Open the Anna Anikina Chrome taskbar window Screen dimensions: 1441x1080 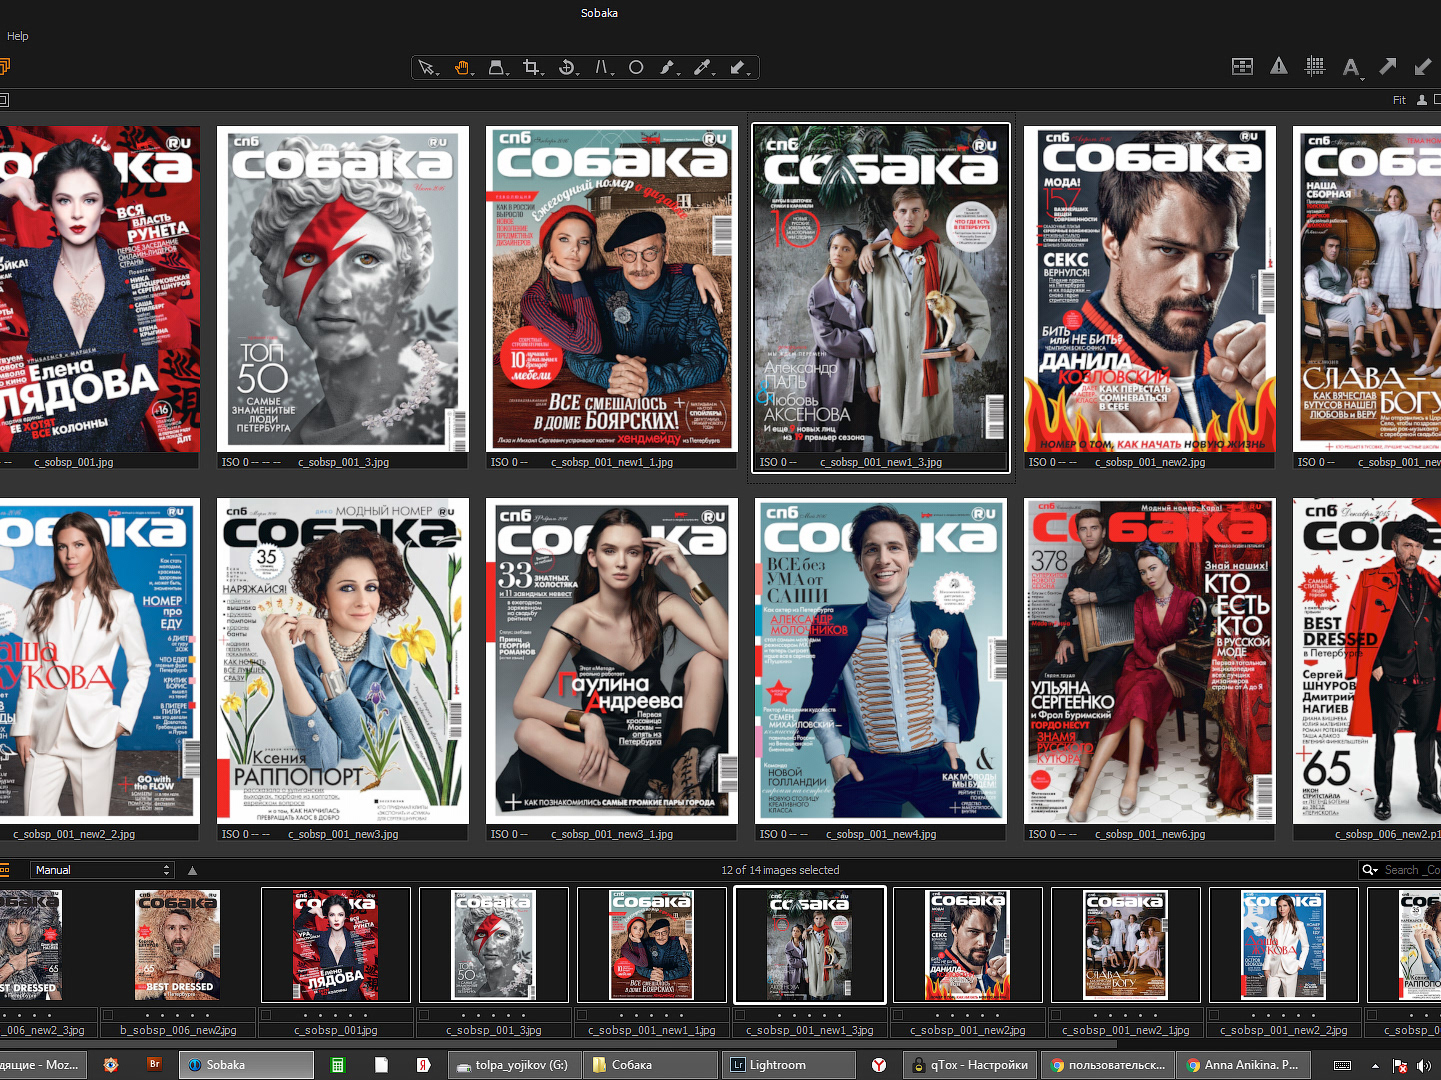click(1243, 1065)
